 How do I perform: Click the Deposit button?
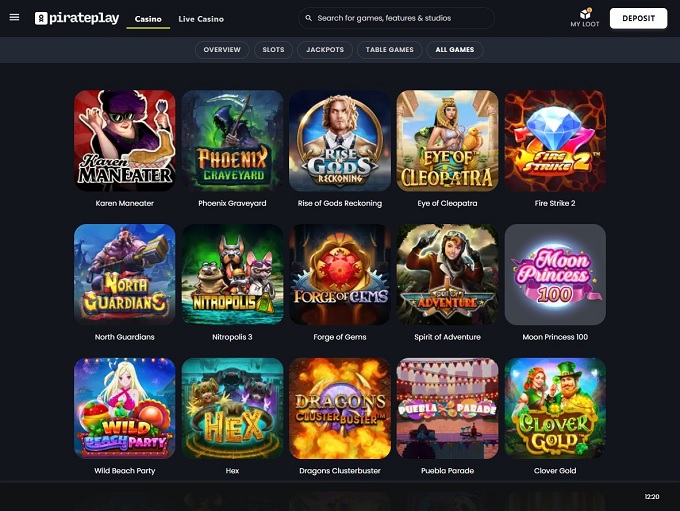pyautogui.click(x=638, y=18)
